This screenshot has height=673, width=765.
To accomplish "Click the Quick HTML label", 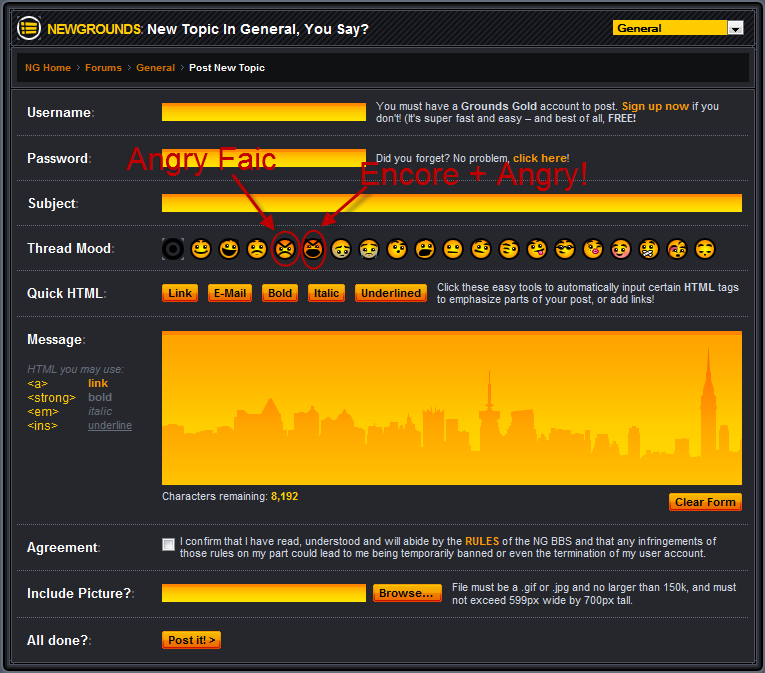I will [x=66, y=293].
